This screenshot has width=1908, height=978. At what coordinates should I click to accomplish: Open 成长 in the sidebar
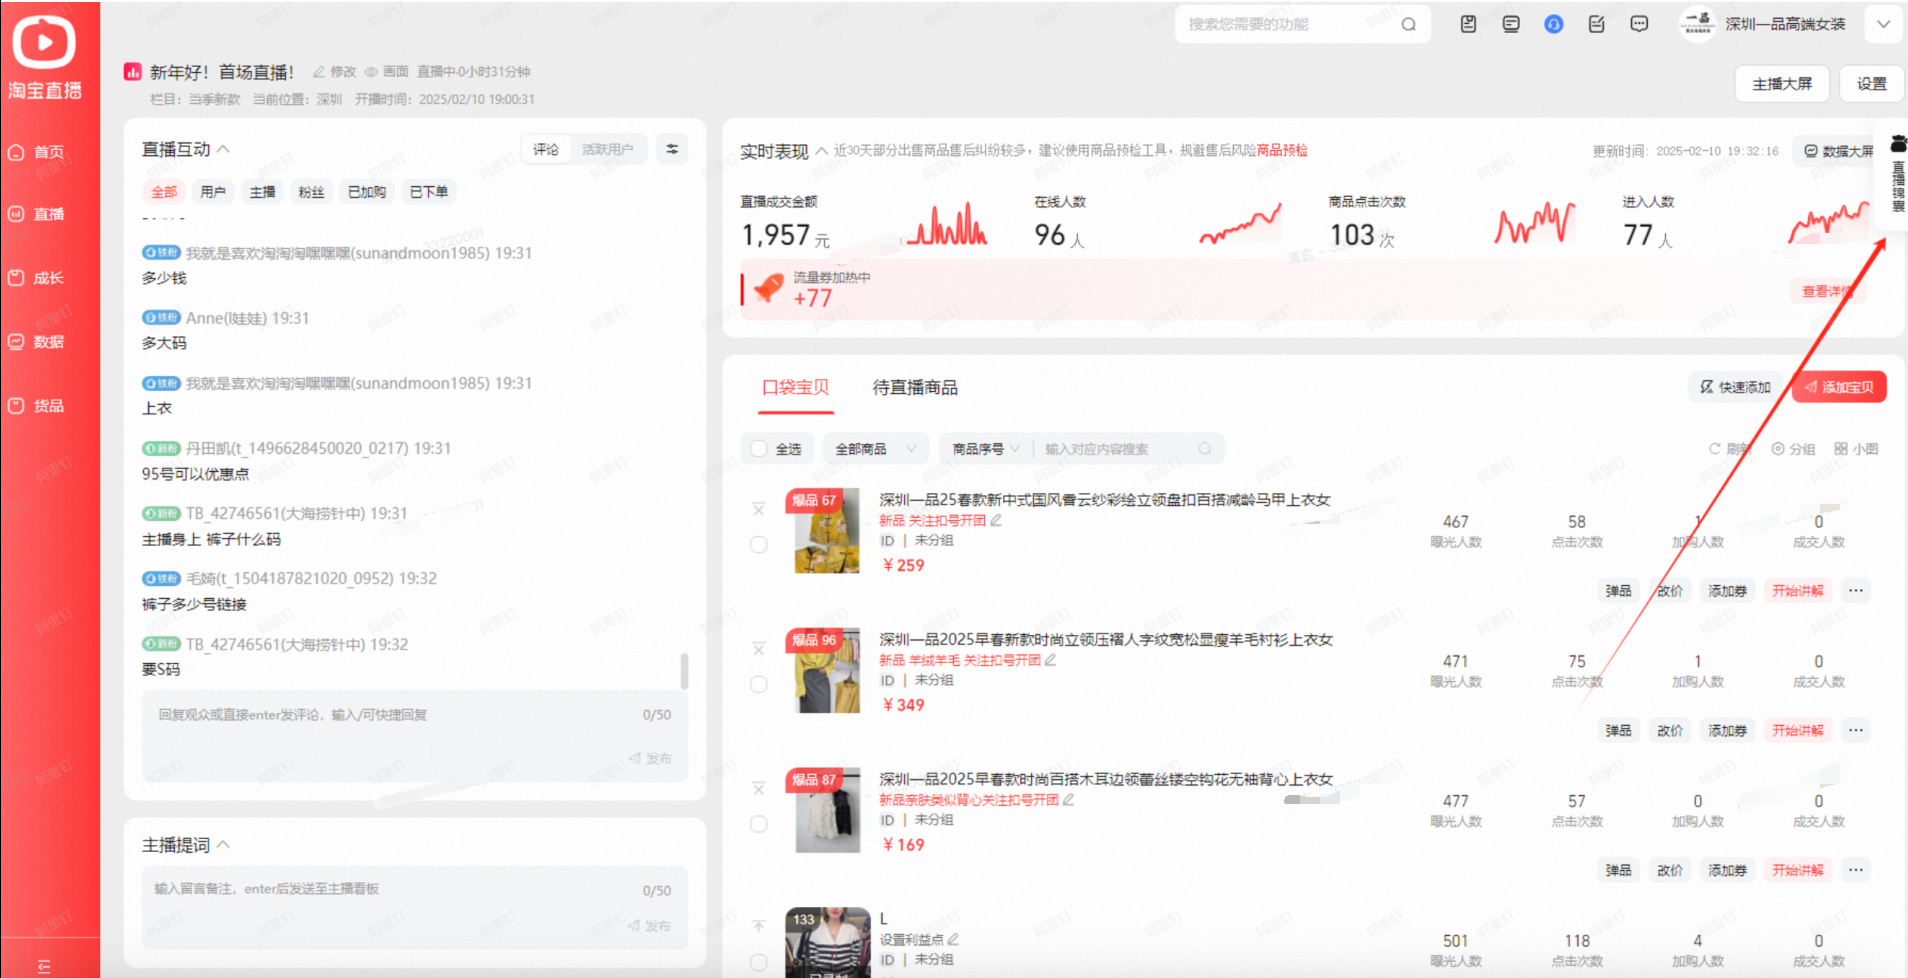[x=37, y=278]
